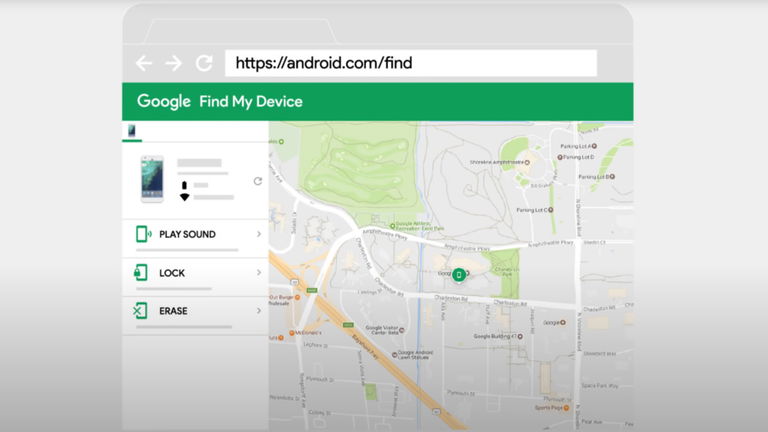Click the Play Sound phone icon
The image size is (768, 432).
pyautogui.click(x=143, y=234)
